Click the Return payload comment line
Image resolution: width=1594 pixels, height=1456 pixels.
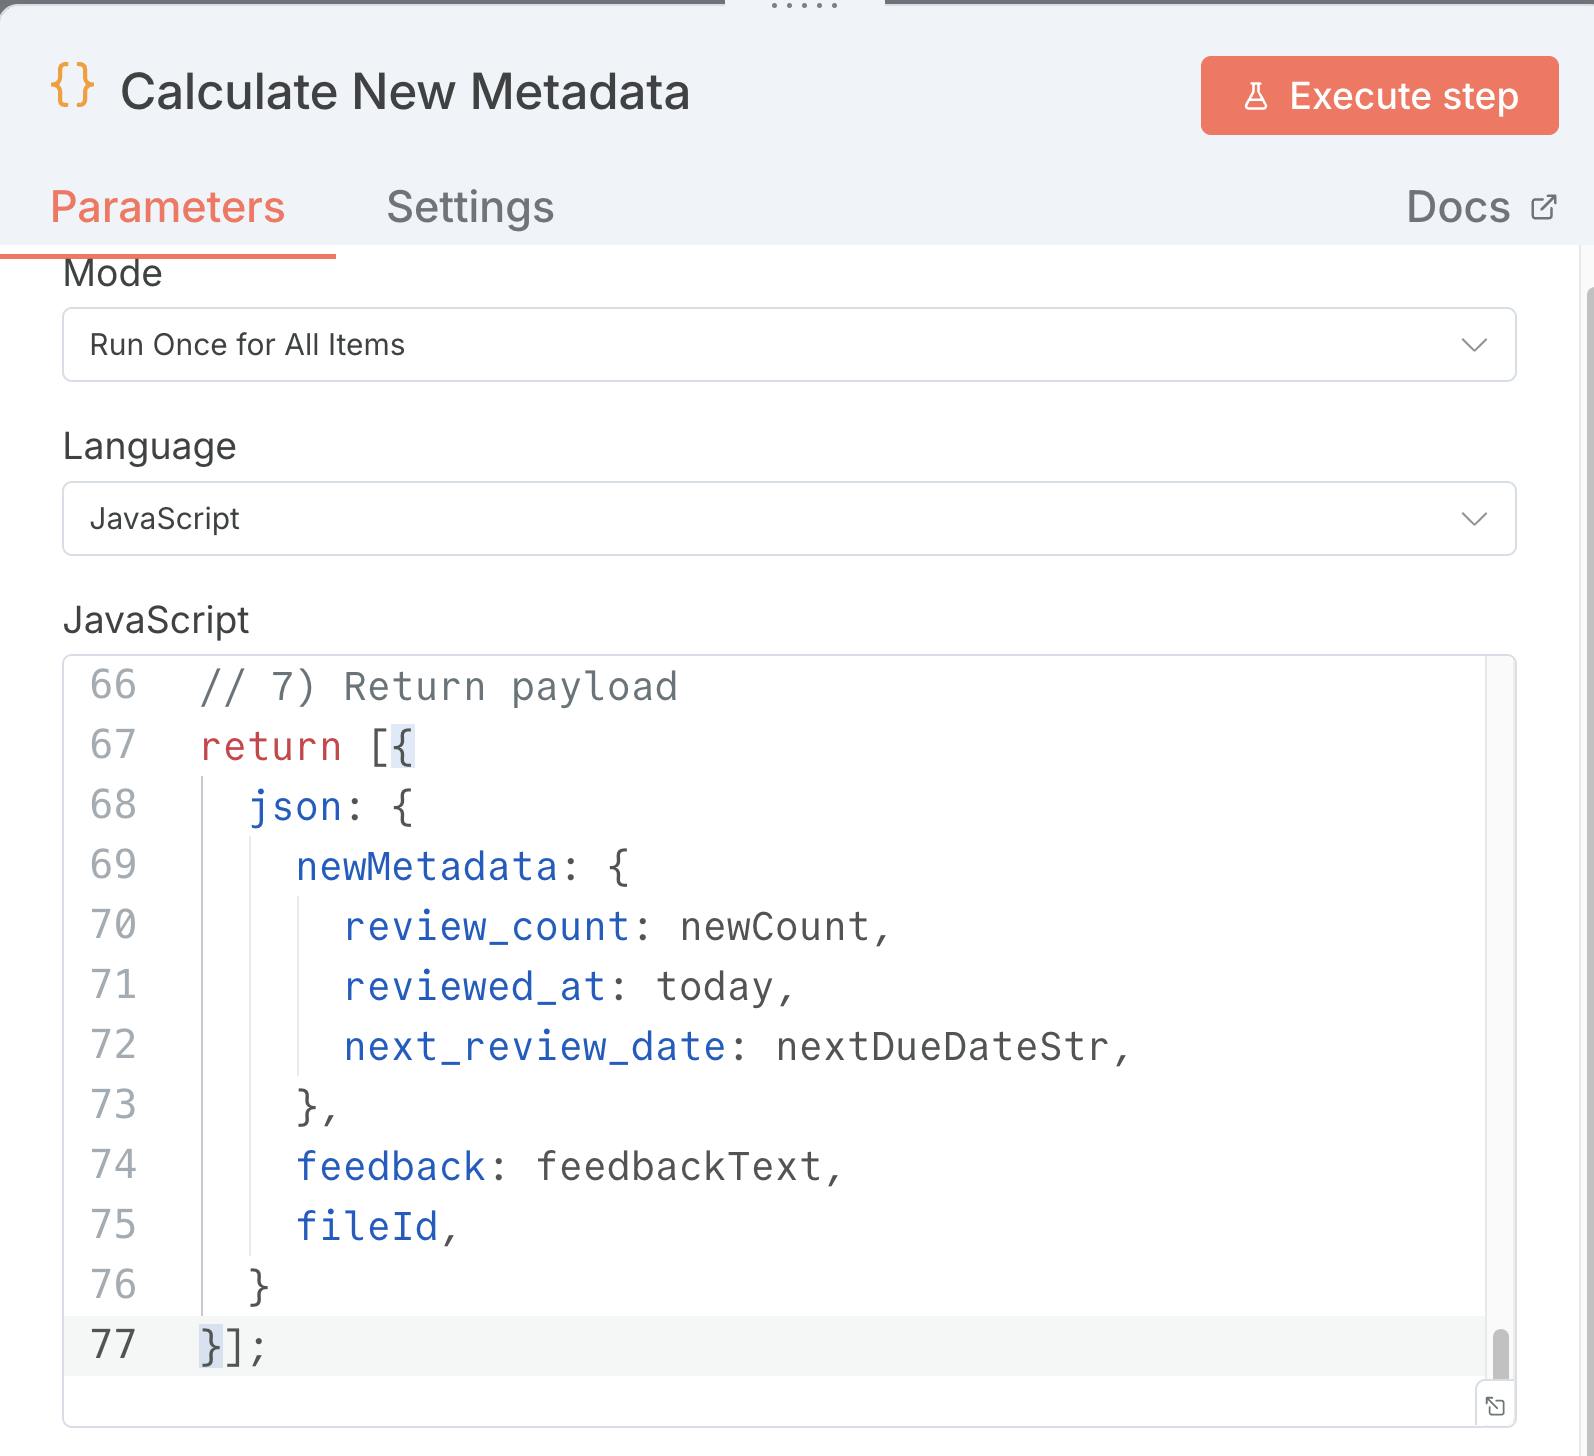(438, 687)
